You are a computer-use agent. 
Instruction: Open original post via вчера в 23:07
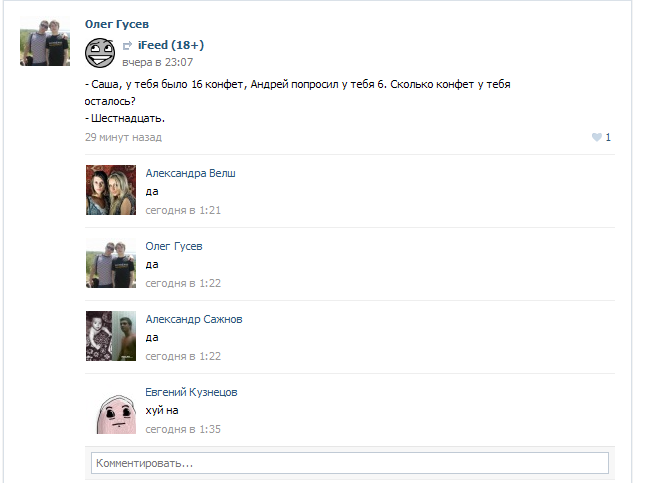pos(157,62)
